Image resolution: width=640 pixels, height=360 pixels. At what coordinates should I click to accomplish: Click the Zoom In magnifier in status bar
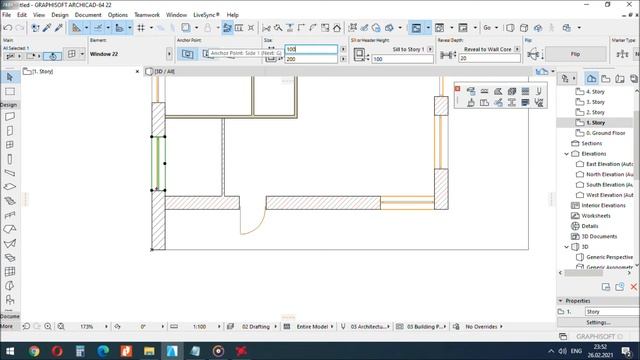pyautogui.click(x=48, y=327)
